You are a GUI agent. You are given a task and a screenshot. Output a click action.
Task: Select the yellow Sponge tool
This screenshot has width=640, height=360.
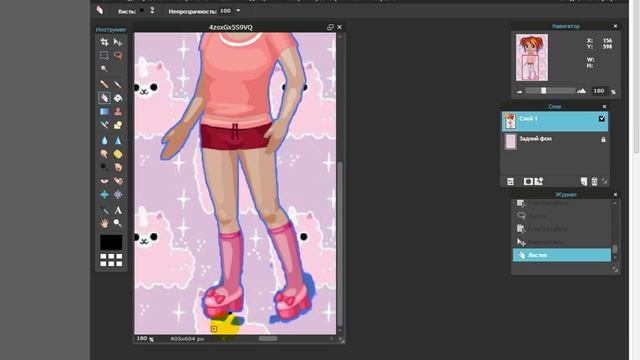(118, 154)
